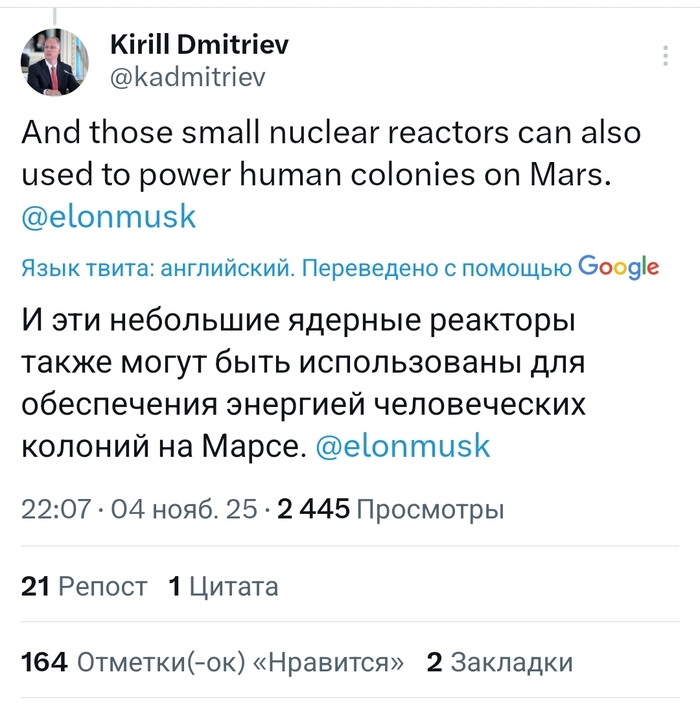700x707 pixels.
Task: Open the 1 Цитата quotes list
Action: pyautogui.click(x=223, y=587)
